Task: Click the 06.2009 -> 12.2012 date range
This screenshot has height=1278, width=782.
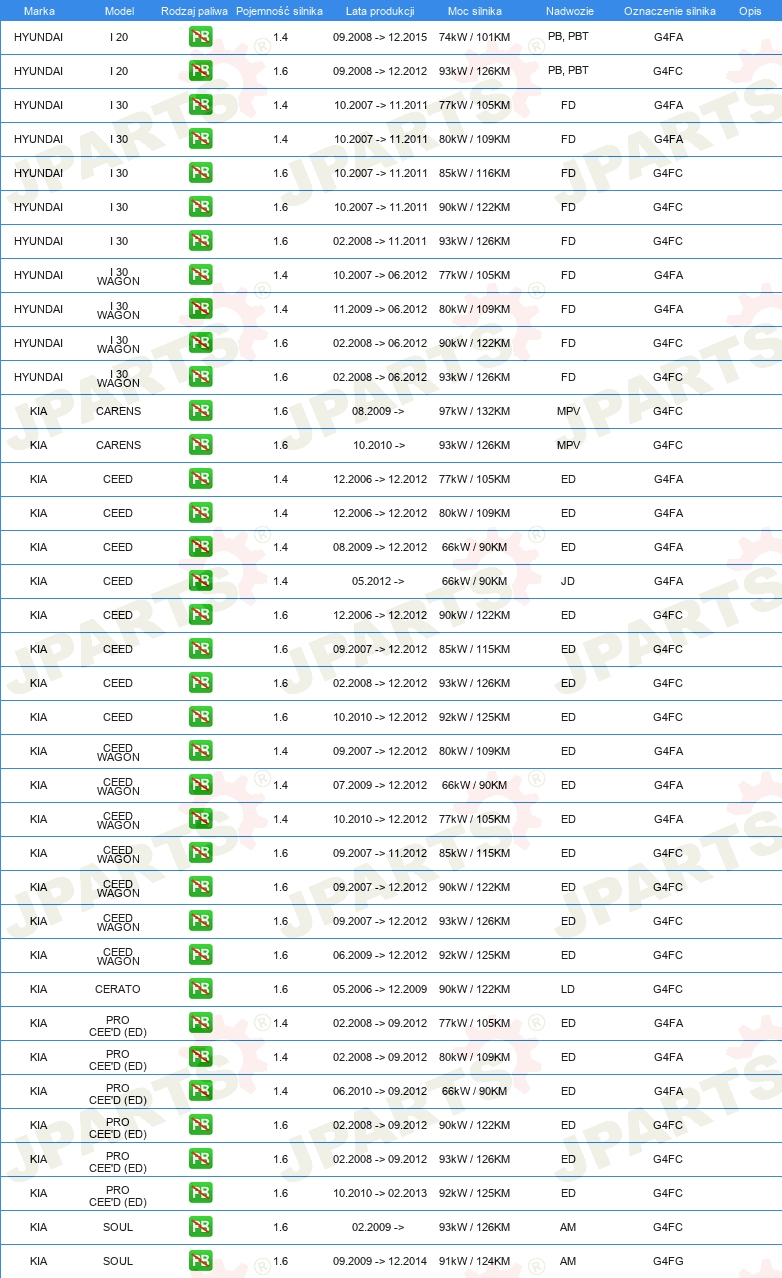Action: pos(380,955)
